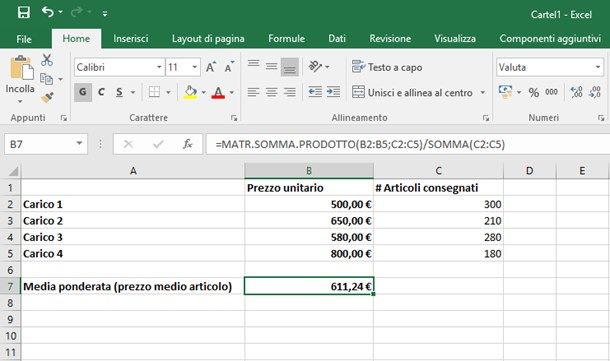This screenshot has width=610, height=361.
Task: Open the File tab
Action: [24, 39]
